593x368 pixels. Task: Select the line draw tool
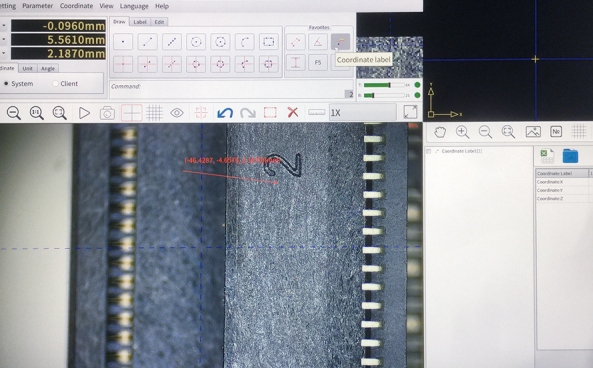147,42
